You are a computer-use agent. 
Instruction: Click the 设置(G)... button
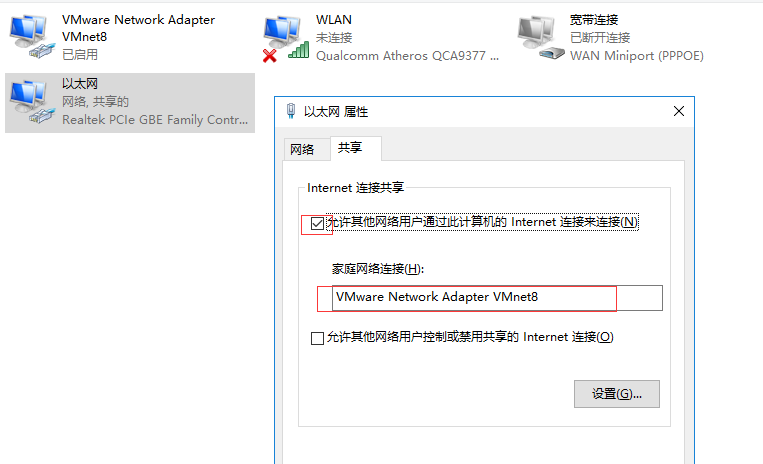click(617, 394)
